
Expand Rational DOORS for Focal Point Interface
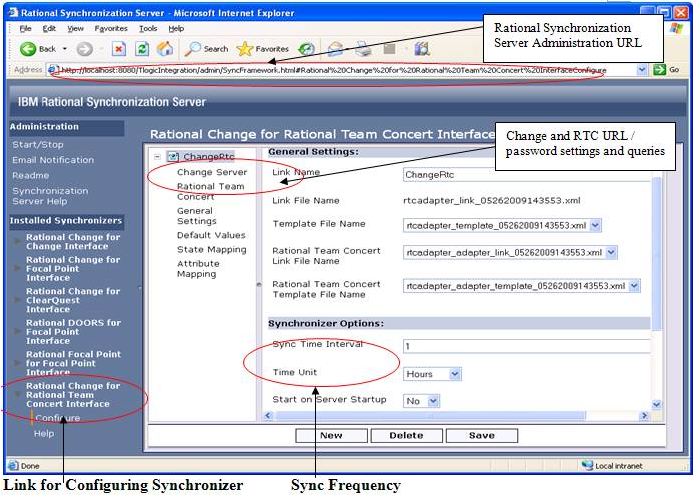click(17, 331)
